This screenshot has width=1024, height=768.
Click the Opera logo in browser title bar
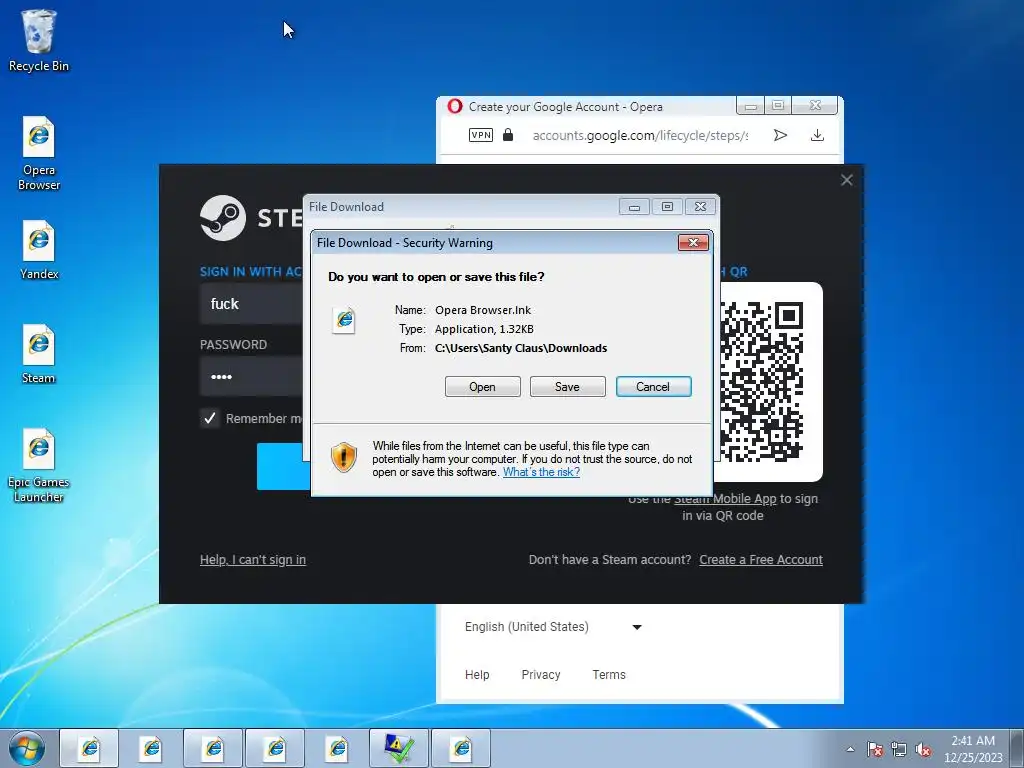[x=455, y=106]
